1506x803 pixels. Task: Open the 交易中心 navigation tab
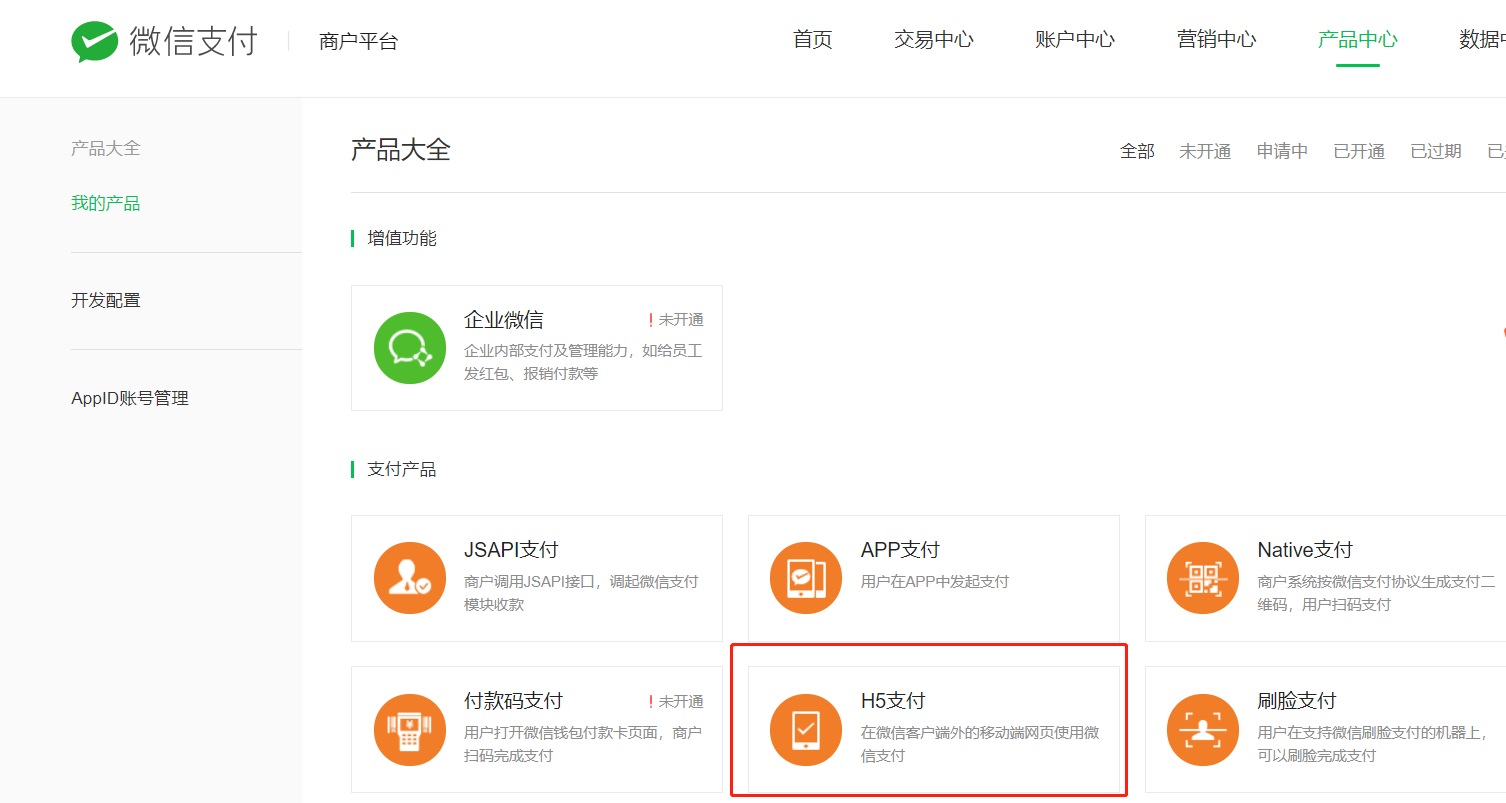pyautogui.click(x=933, y=40)
